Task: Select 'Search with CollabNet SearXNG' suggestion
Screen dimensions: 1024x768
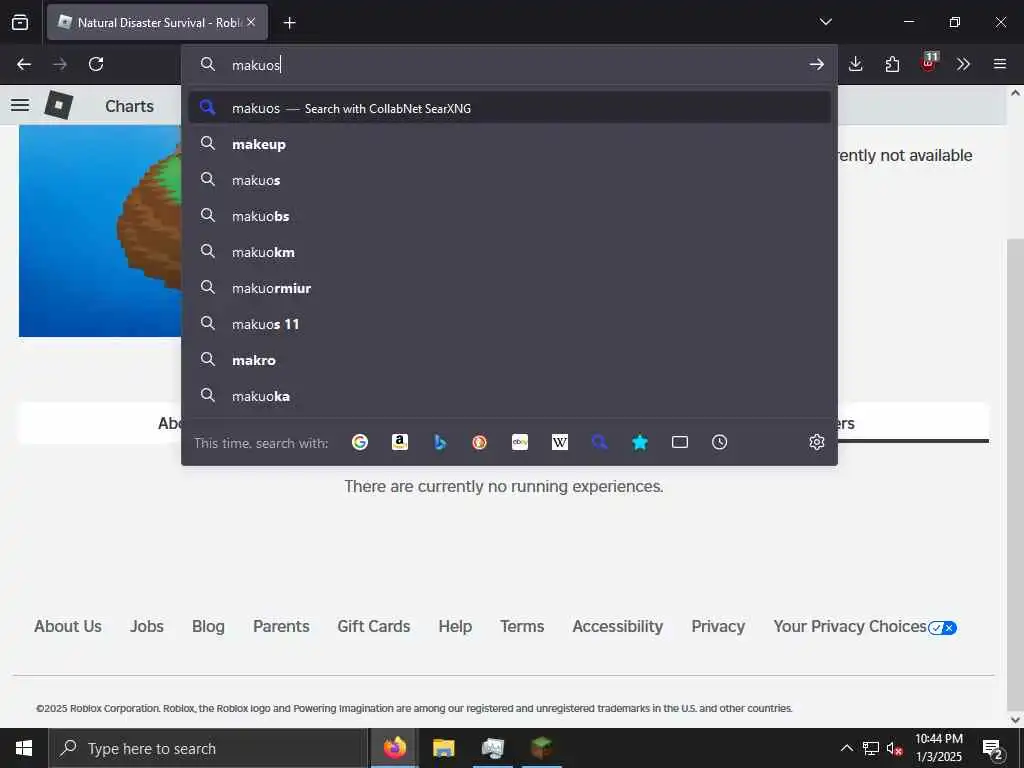Action: (x=509, y=108)
